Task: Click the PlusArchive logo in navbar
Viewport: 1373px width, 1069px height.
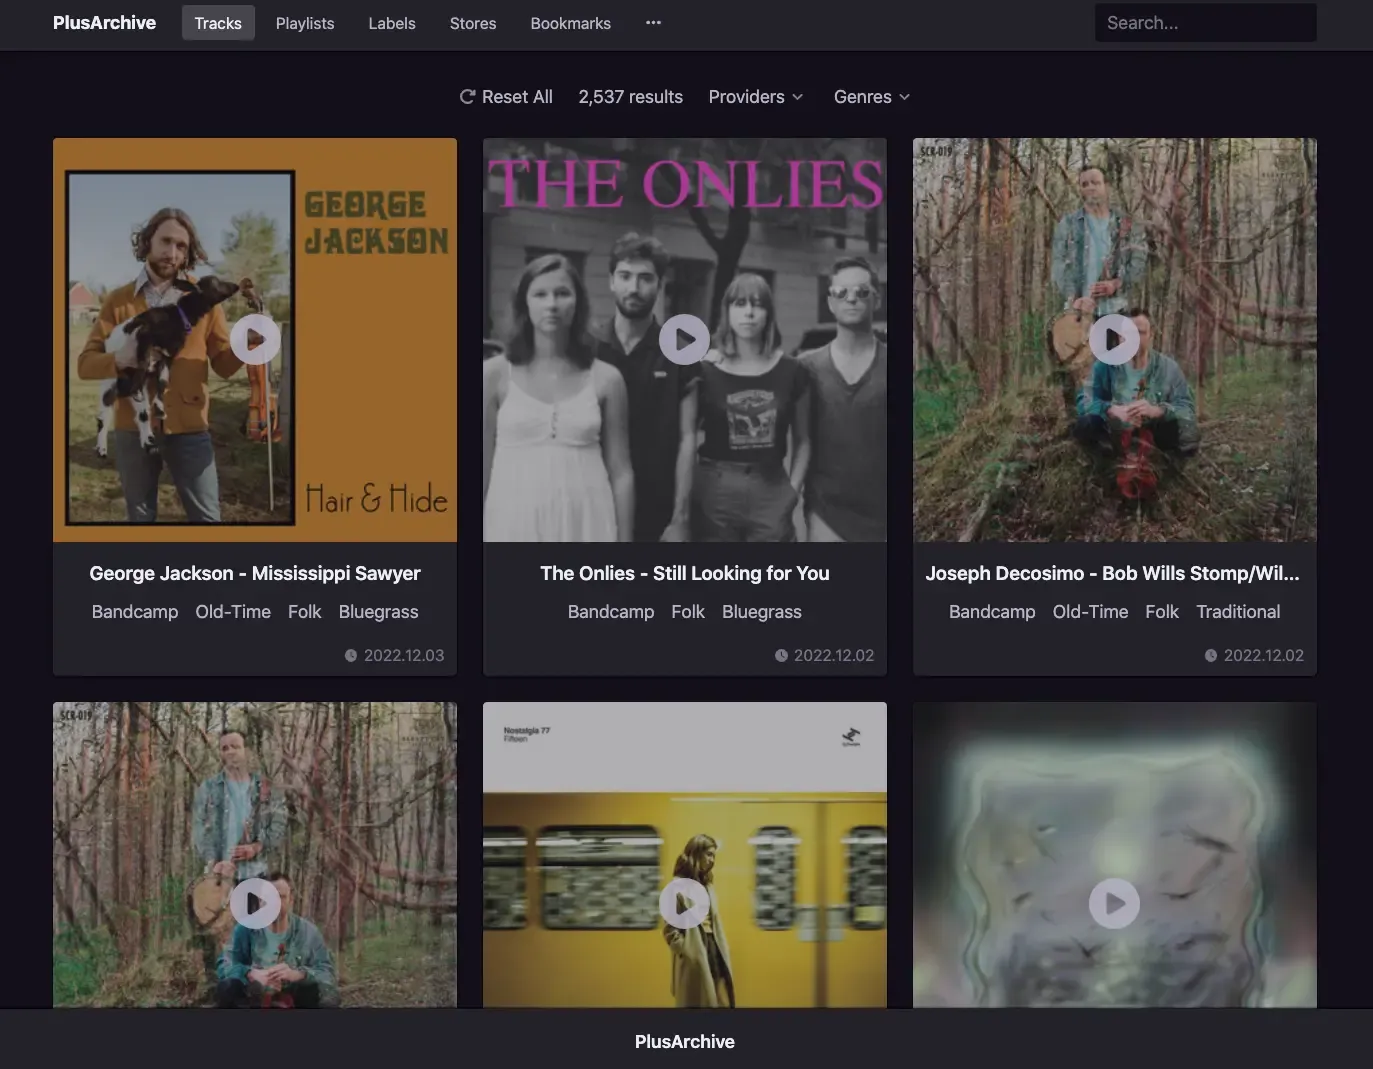Action: [x=104, y=23]
